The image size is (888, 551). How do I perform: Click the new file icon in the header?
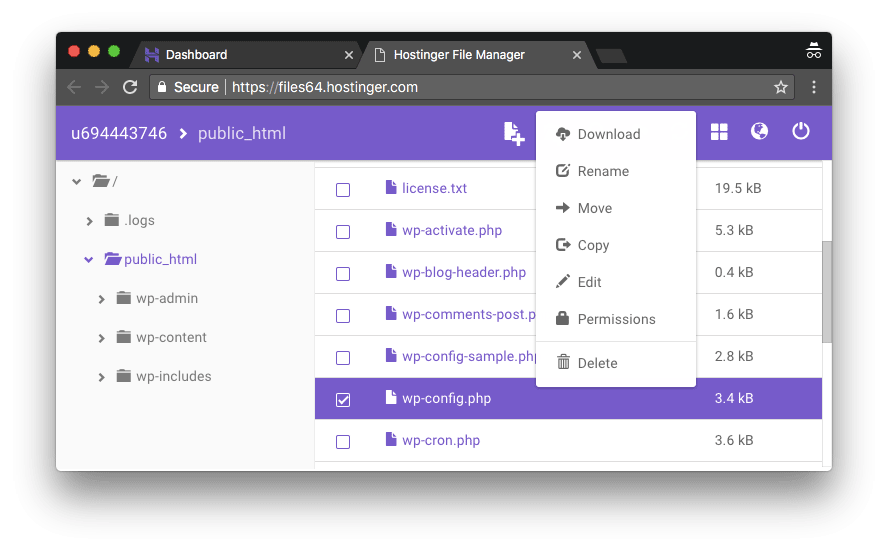pos(514,134)
